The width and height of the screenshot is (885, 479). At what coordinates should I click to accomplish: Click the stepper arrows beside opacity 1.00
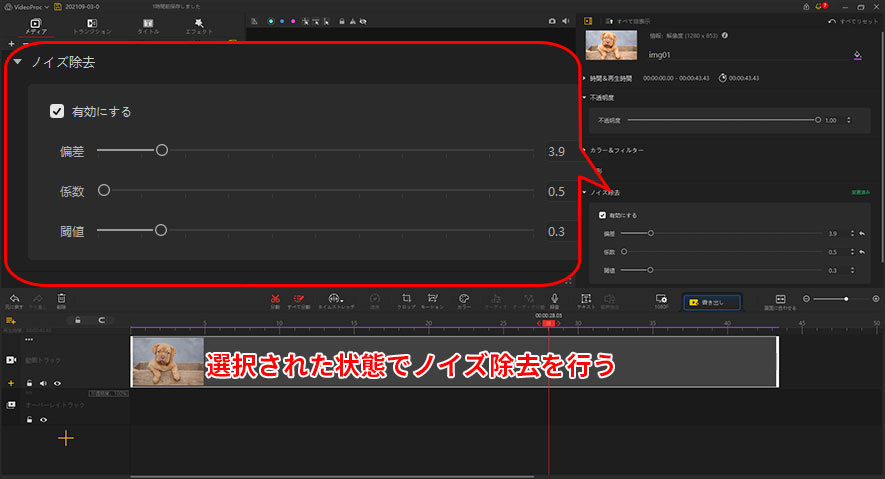[x=849, y=120]
